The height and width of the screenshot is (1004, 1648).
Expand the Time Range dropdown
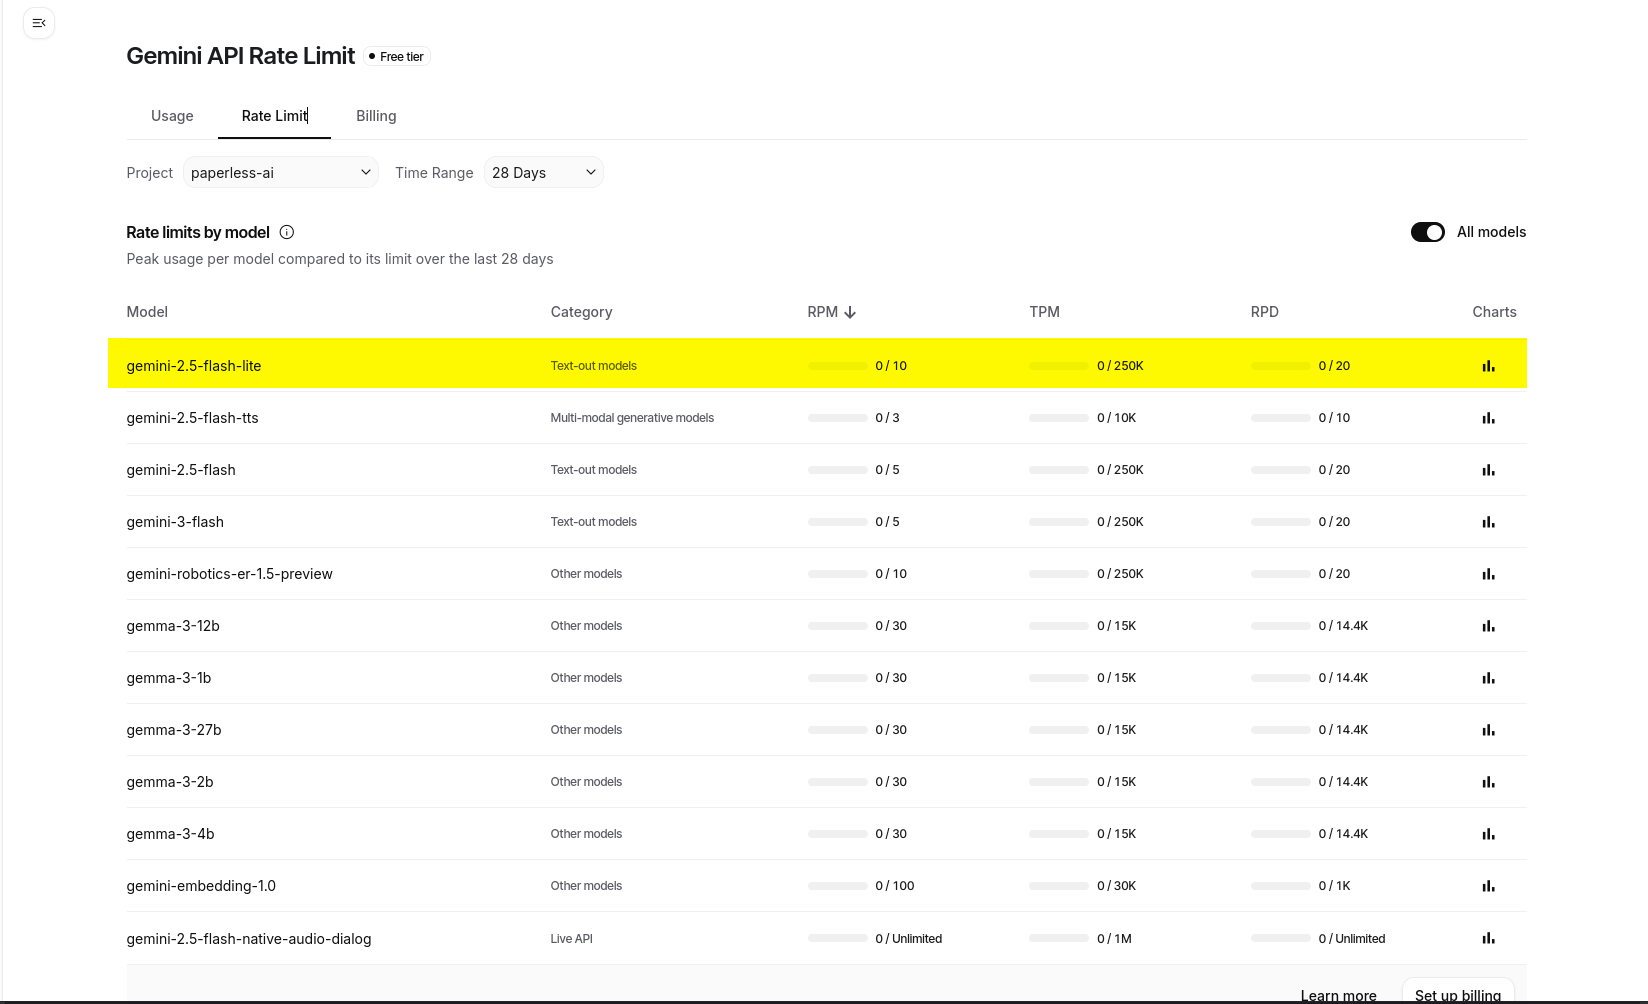[x=543, y=172]
